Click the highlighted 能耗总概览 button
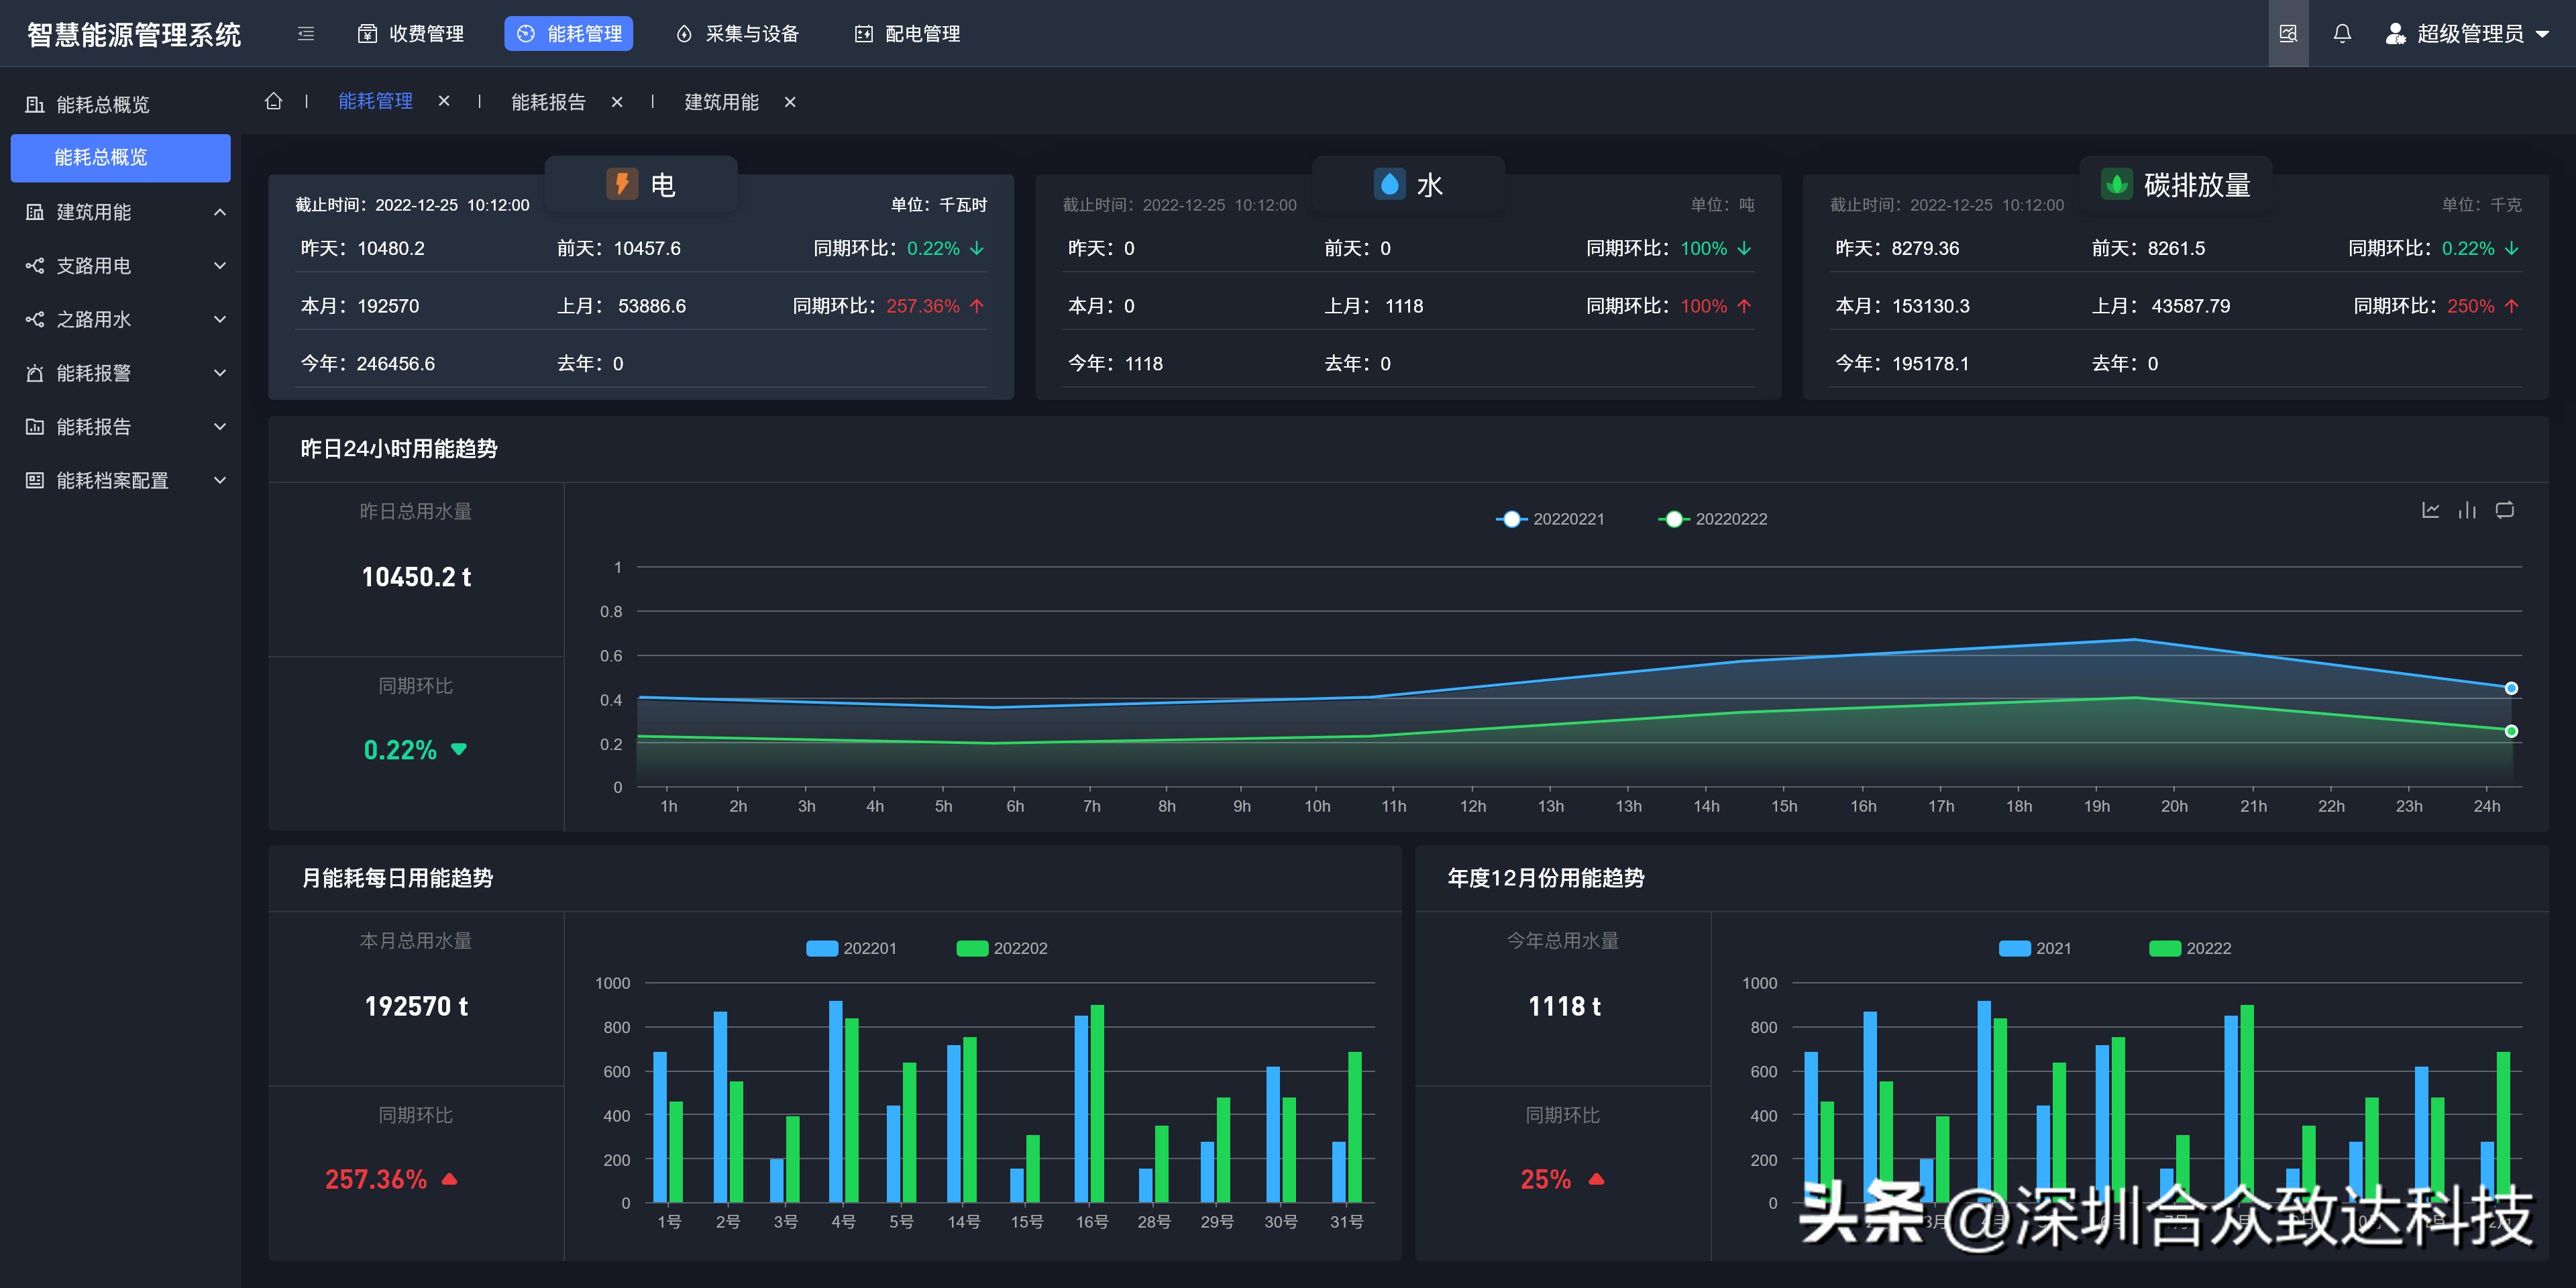This screenshot has width=2576, height=1288. click(x=120, y=157)
